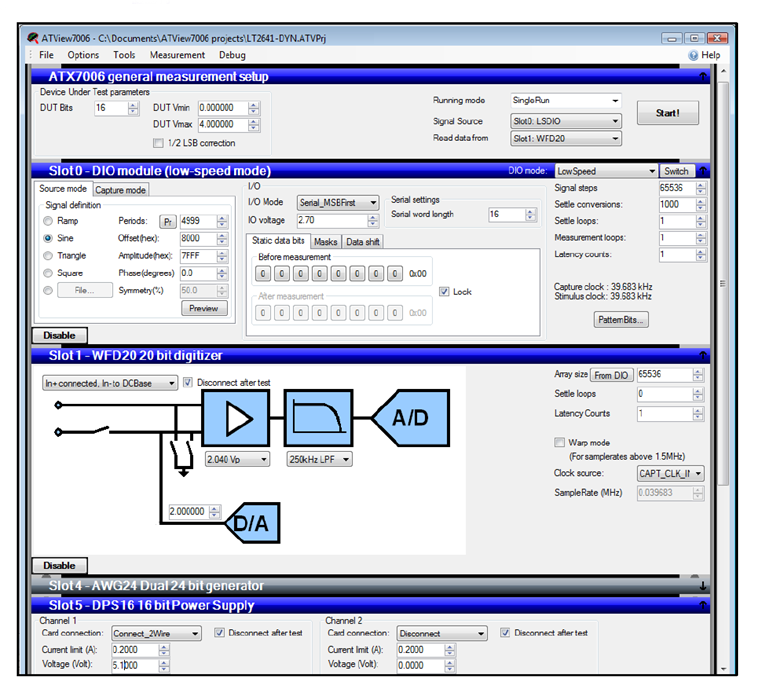Toggle the 1/2 LSB correction checkbox
Viewport: 758px width, 700px height.
[x=158, y=143]
